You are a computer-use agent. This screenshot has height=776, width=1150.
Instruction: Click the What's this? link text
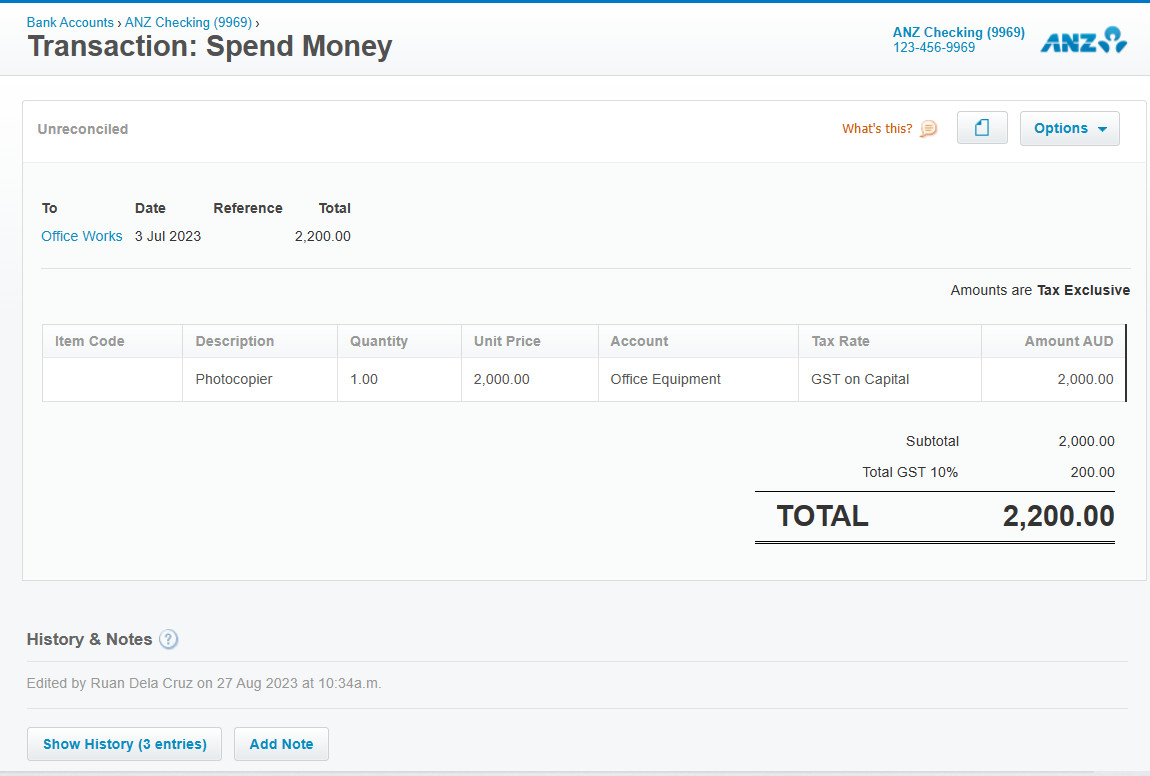[x=877, y=129]
